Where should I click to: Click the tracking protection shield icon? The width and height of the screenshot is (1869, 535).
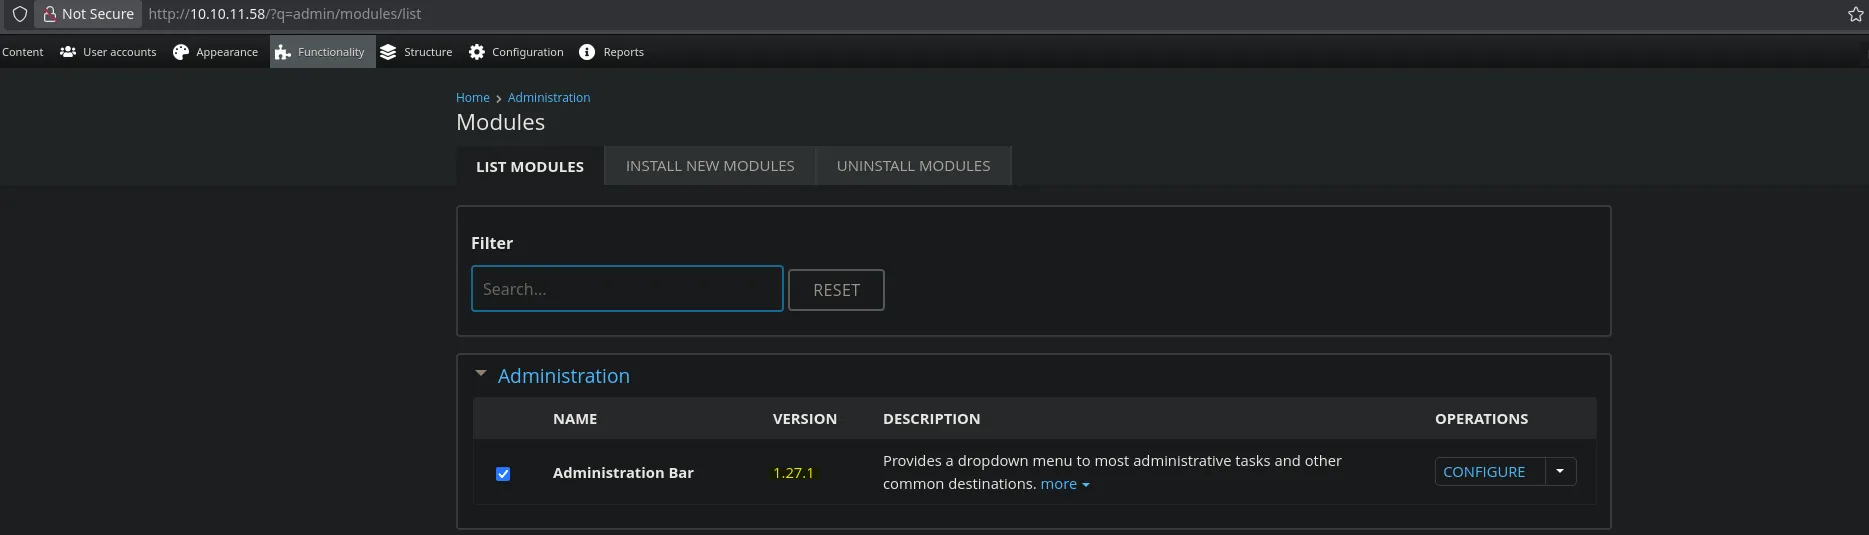tap(19, 14)
